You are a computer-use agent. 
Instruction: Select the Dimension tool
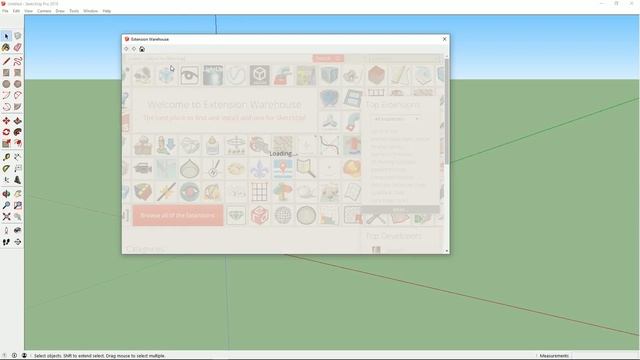[x=18, y=157]
